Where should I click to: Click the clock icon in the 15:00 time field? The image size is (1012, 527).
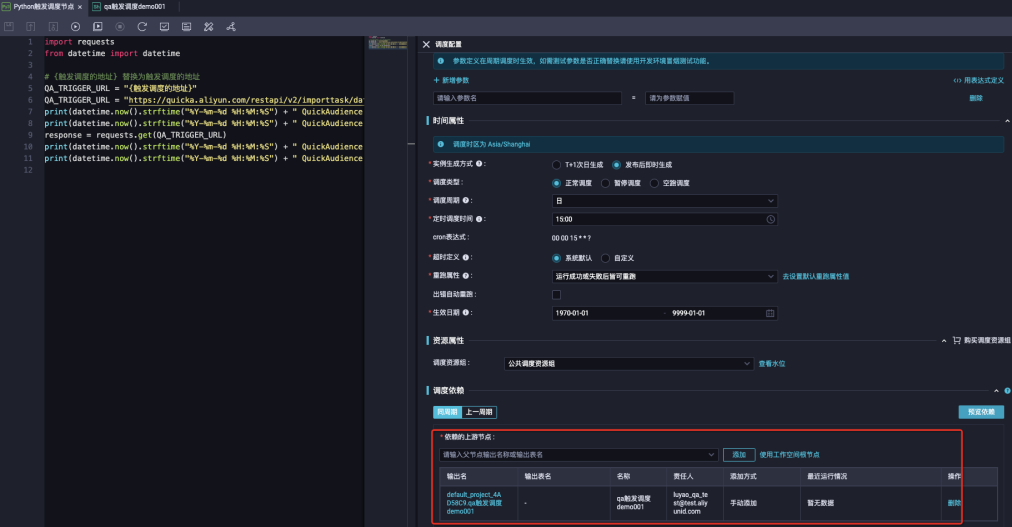771,219
